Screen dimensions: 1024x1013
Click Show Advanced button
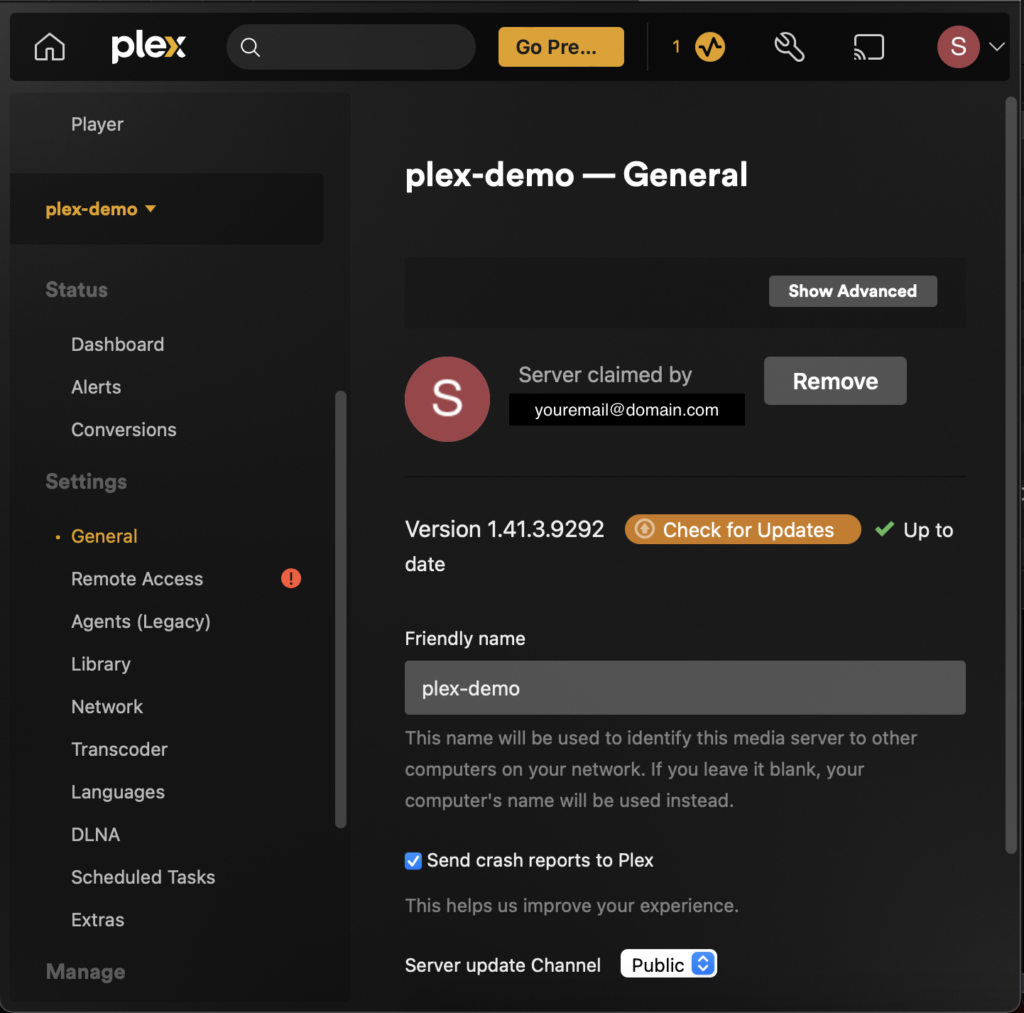pyautogui.click(x=852, y=291)
